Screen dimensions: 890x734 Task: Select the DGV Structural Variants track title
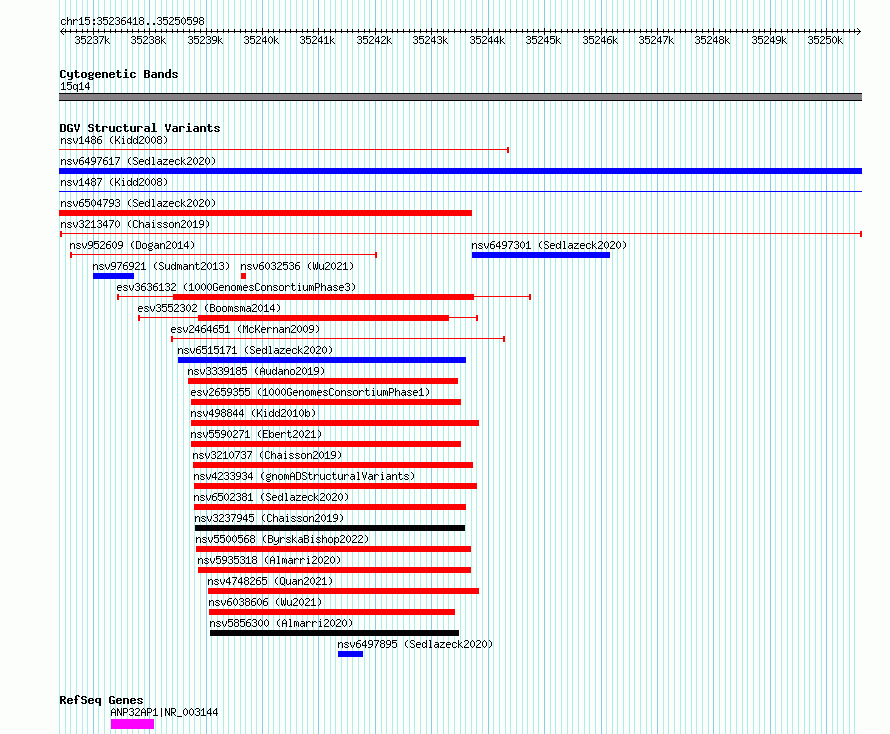tap(140, 128)
